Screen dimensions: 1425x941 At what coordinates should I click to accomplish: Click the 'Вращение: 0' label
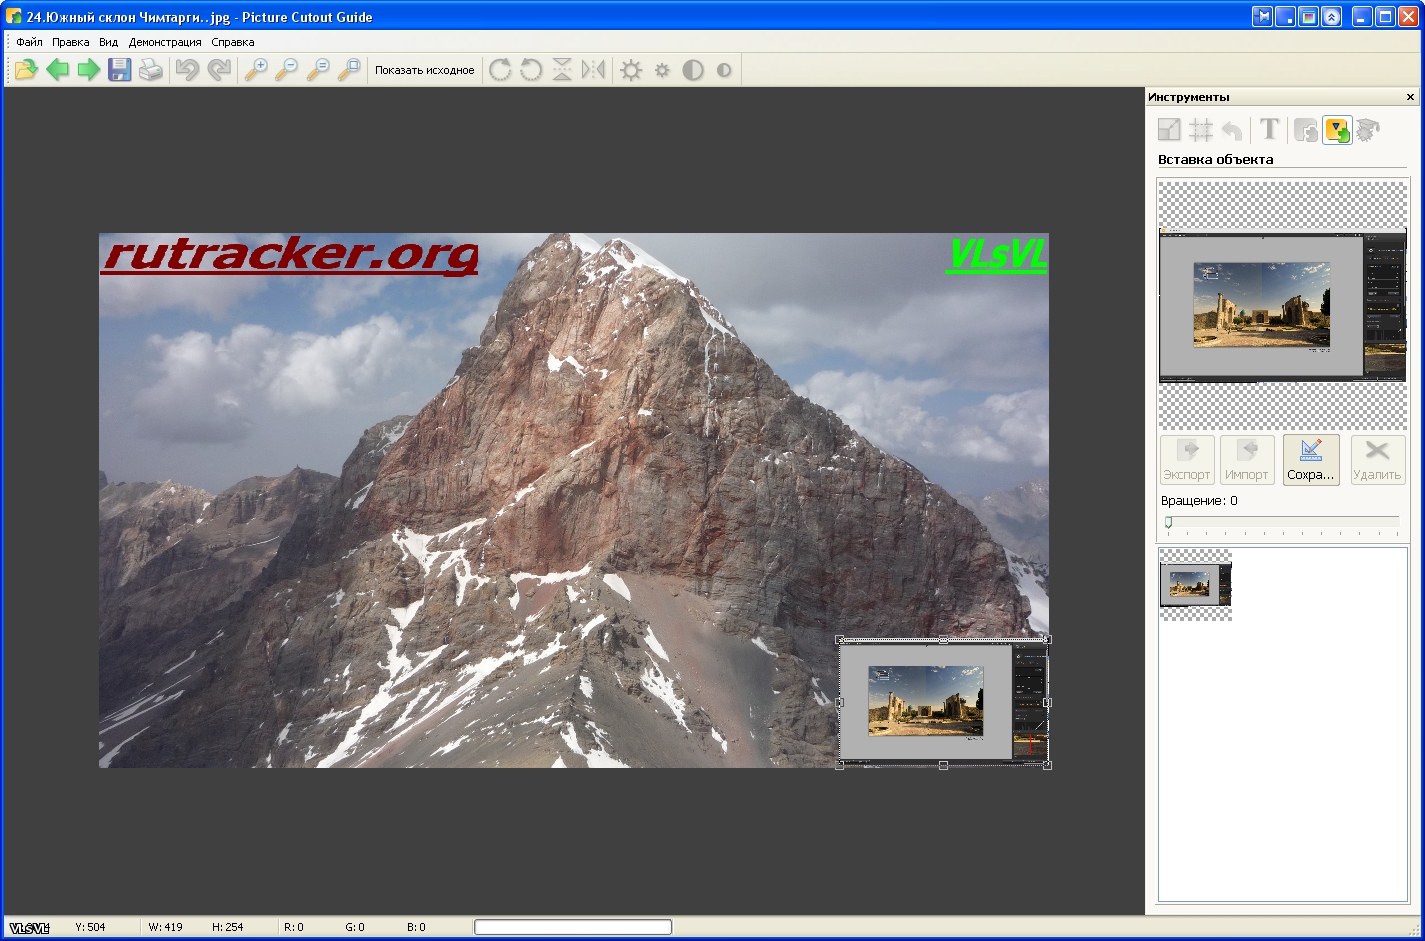pyautogui.click(x=1199, y=501)
